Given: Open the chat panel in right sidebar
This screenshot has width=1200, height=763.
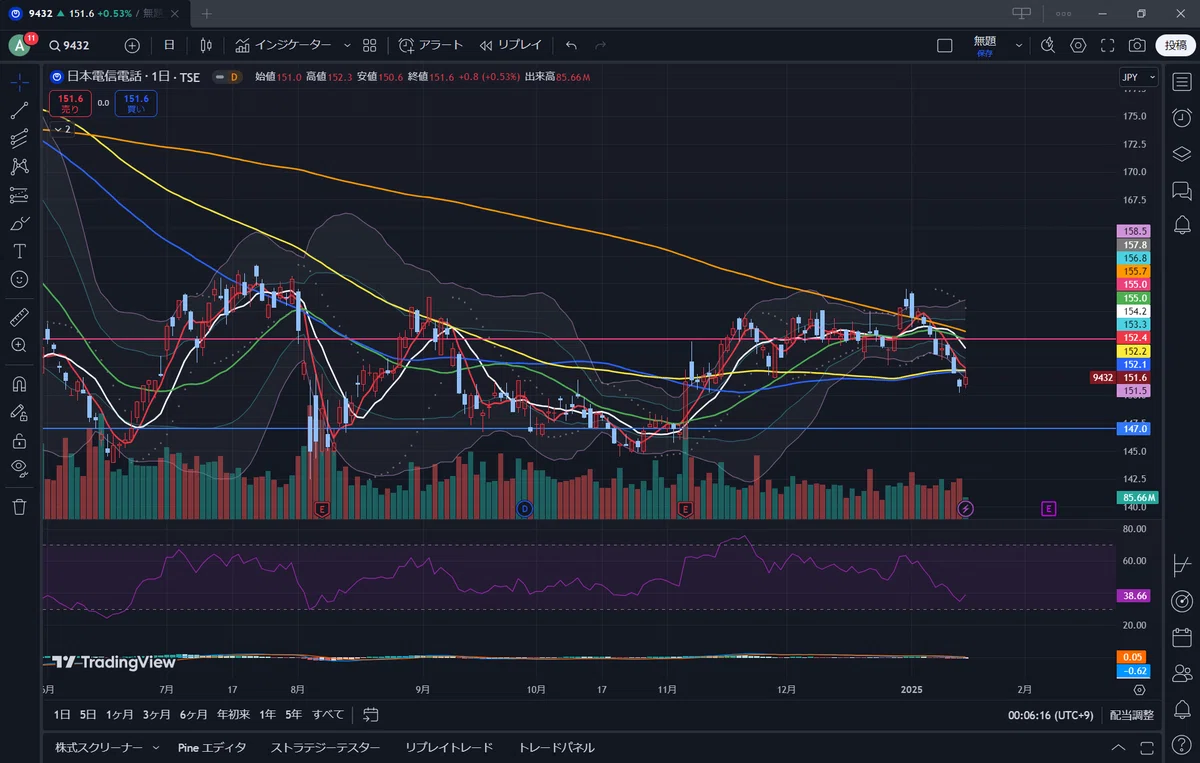Looking at the screenshot, I should point(1181,190).
